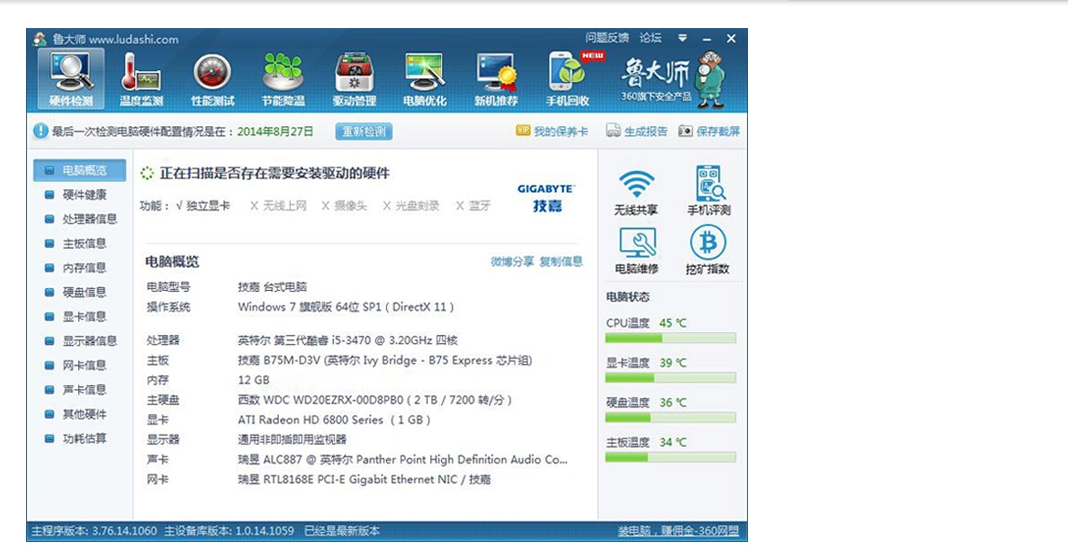Click the 摄像头 feature indicator

tap(344, 206)
